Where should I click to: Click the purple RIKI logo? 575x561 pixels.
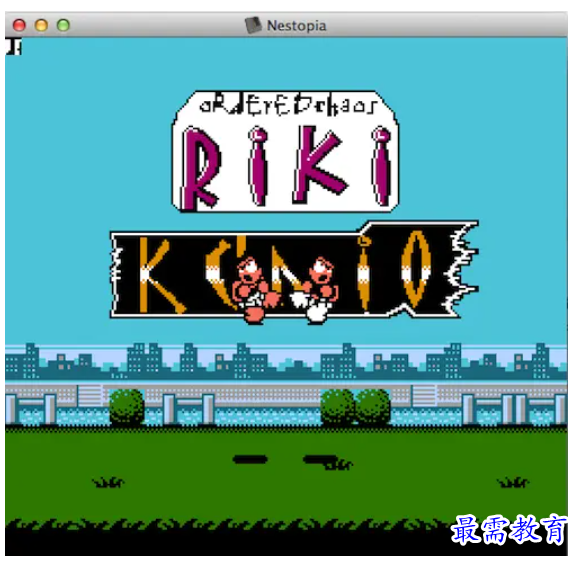point(286,151)
